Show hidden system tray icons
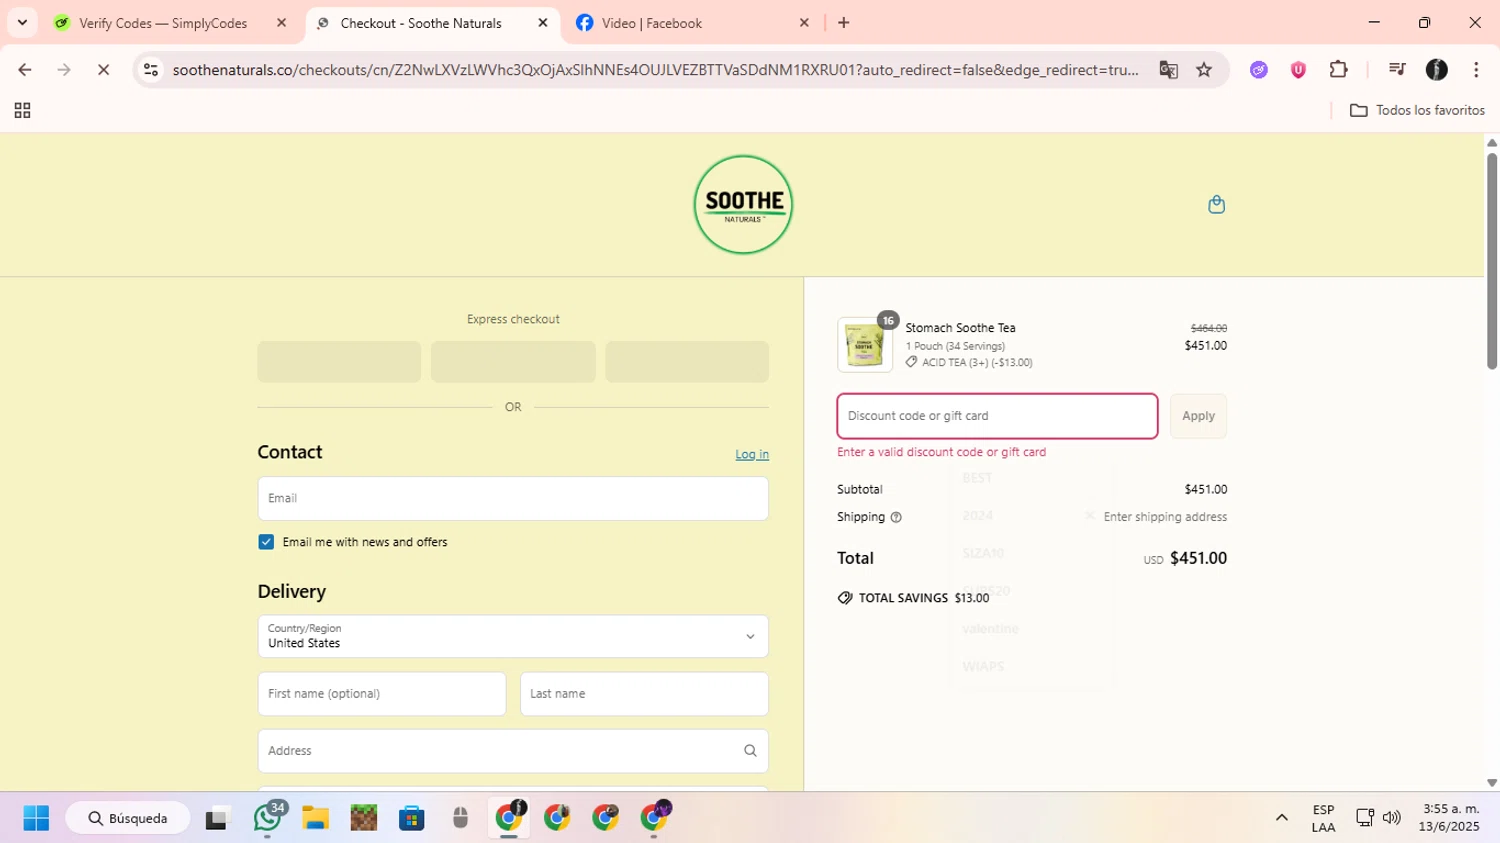 coord(1281,818)
